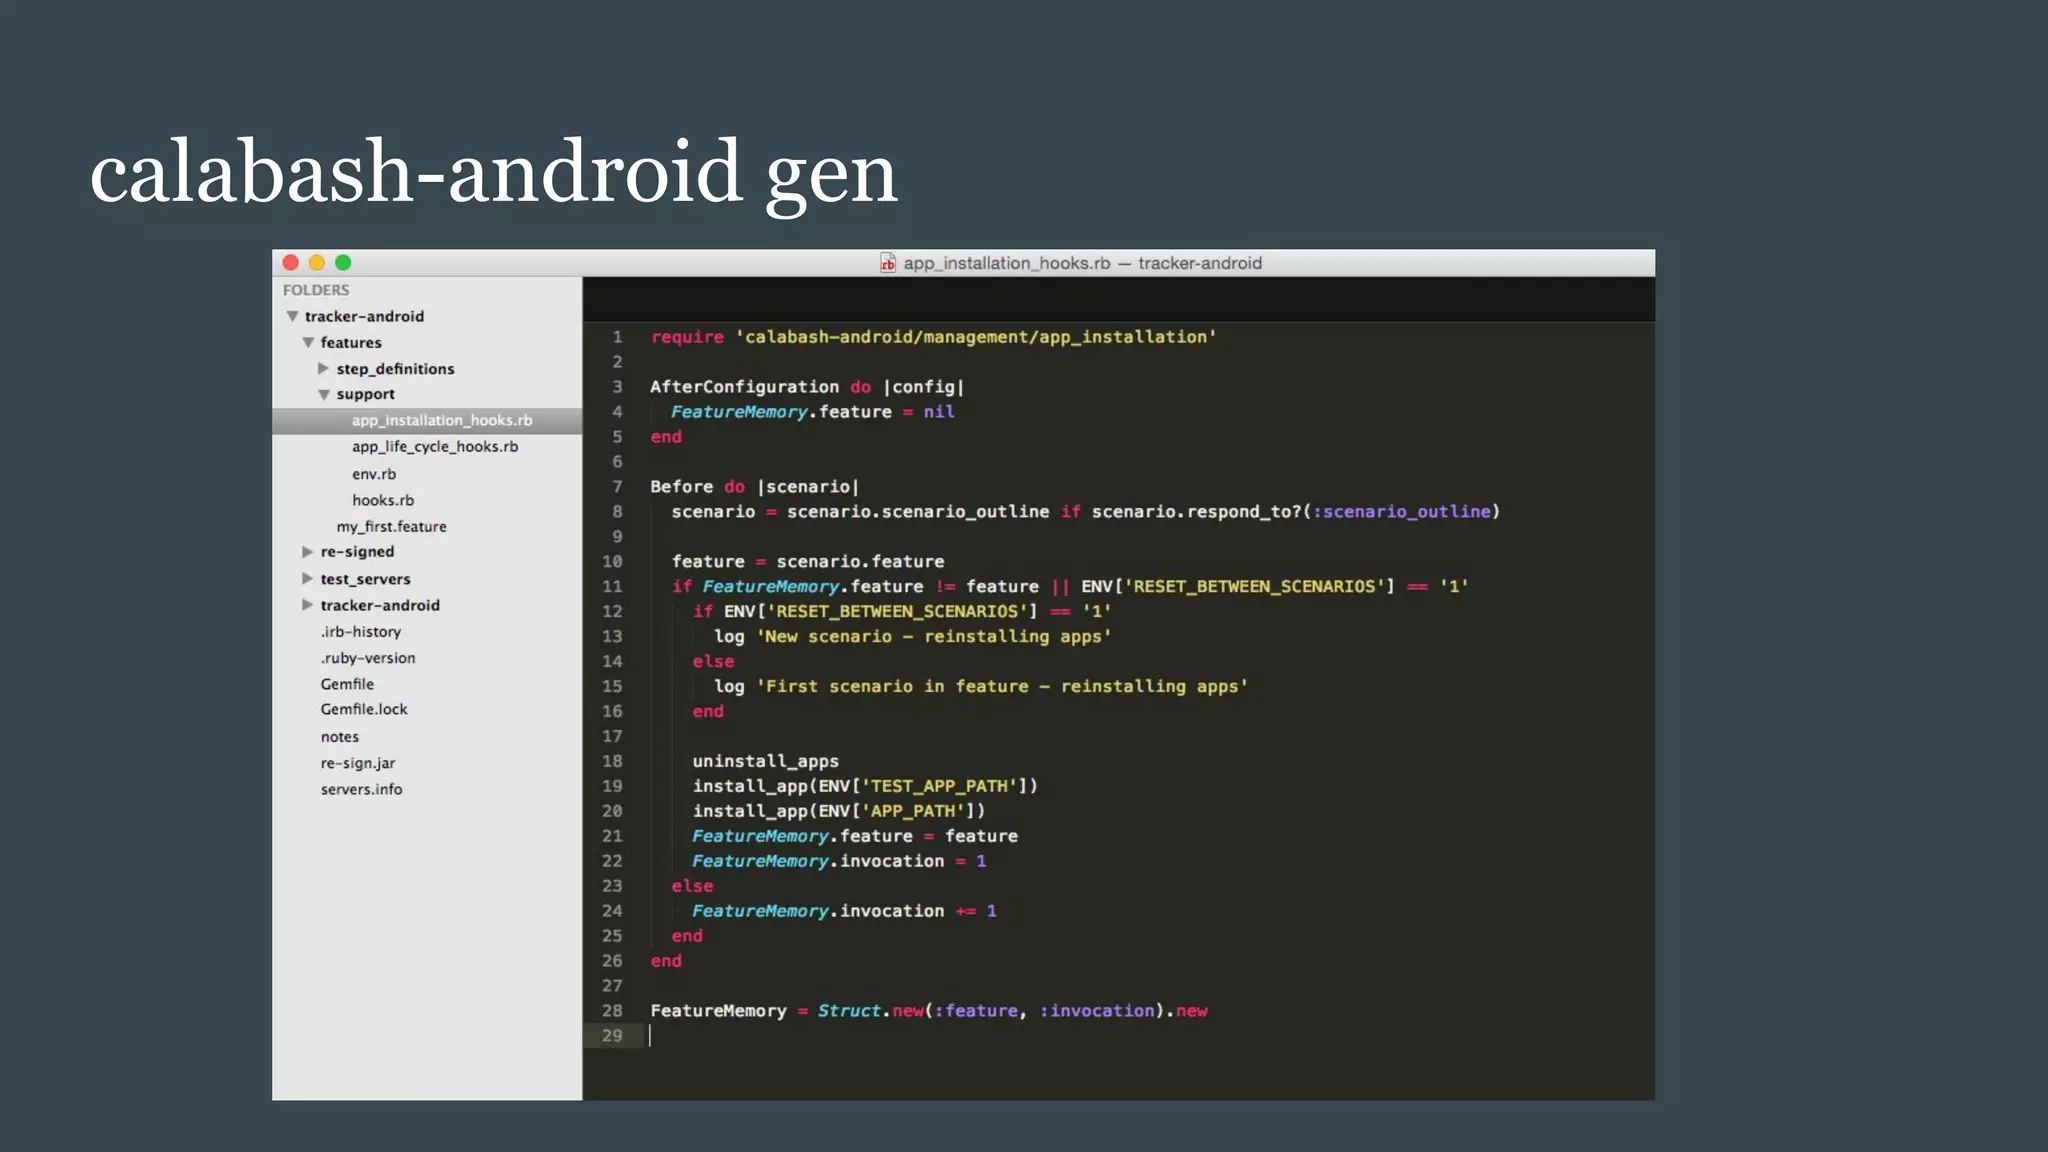Open the Gemfile entry
Image resolution: width=2048 pixels, height=1152 pixels.
click(x=347, y=684)
